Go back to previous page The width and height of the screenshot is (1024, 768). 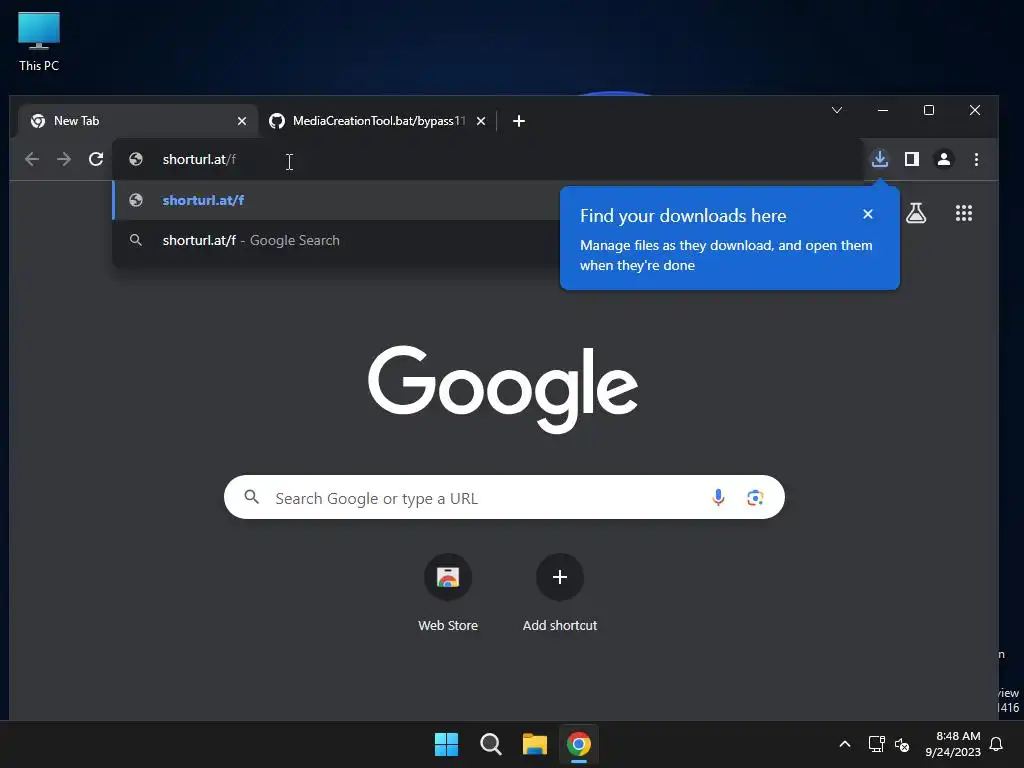pos(31,159)
